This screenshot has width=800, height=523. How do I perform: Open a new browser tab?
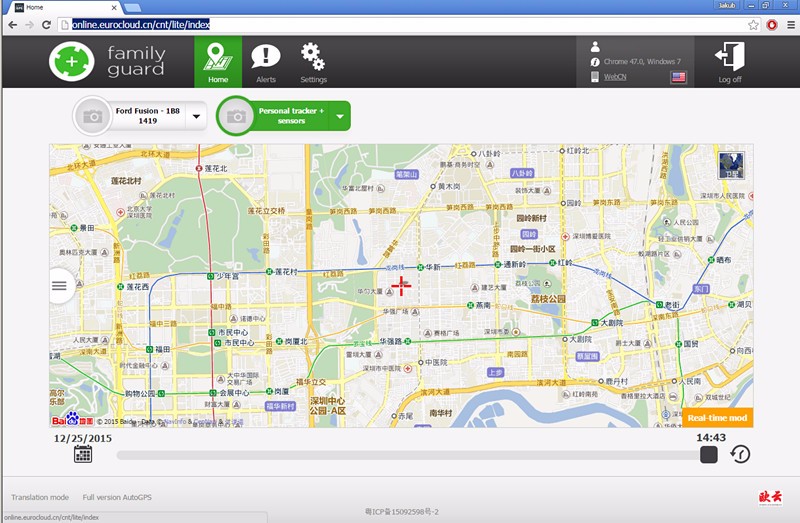point(133,7)
